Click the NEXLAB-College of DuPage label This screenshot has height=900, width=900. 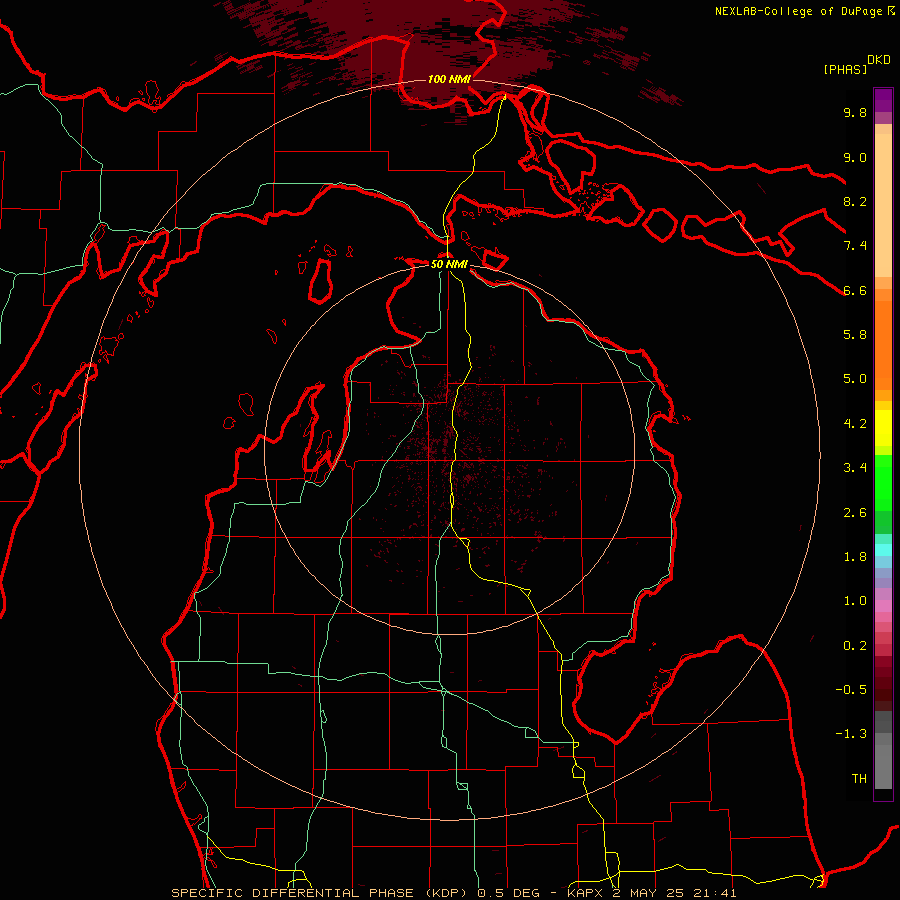pyautogui.click(x=798, y=11)
